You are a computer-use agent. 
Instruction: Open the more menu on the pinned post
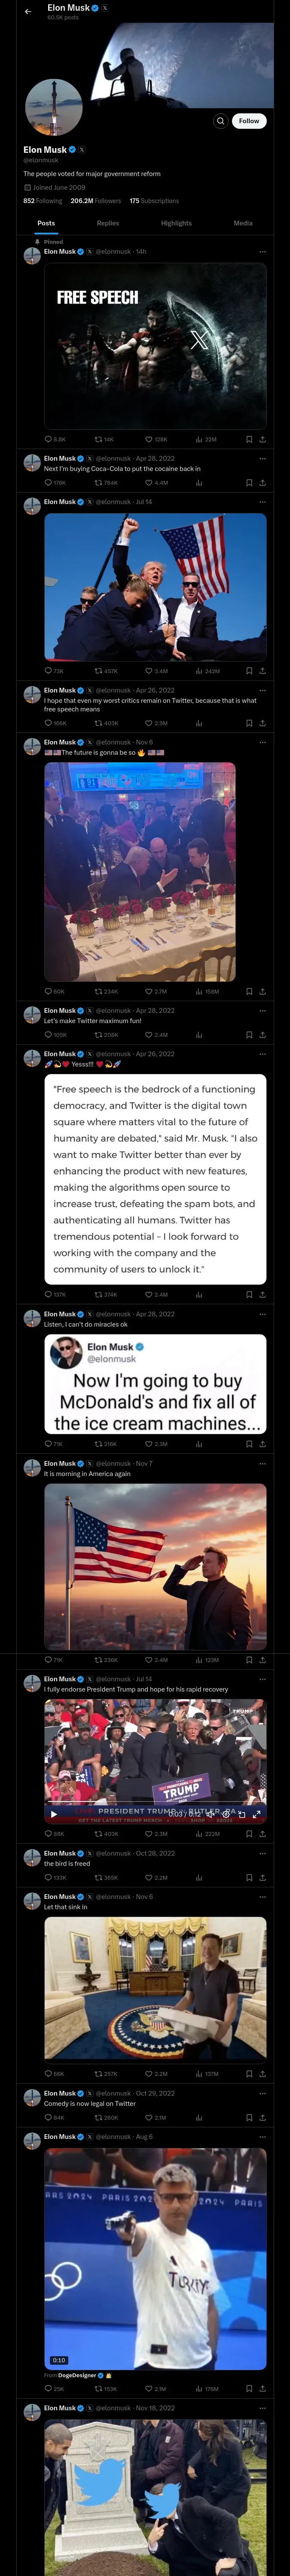pyautogui.click(x=263, y=252)
